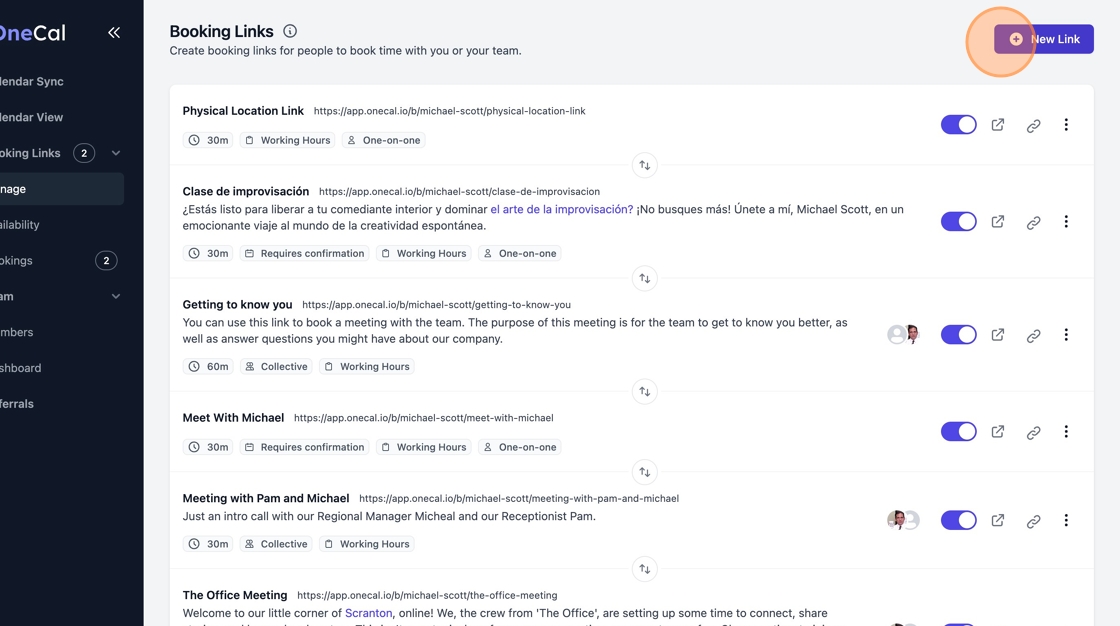
Task: Copy link for Meet With Michael
Action: [x=1033, y=432]
